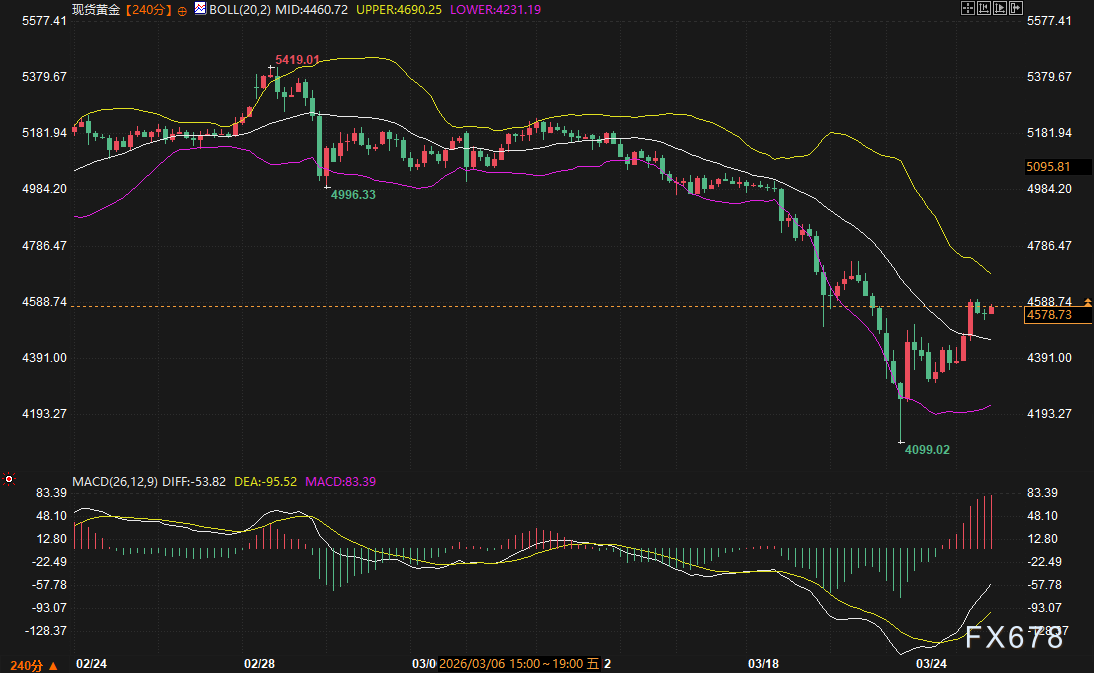Click the 现货黄金 instrument name
Image resolution: width=1094 pixels, height=673 pixels.
click(96, 8)
